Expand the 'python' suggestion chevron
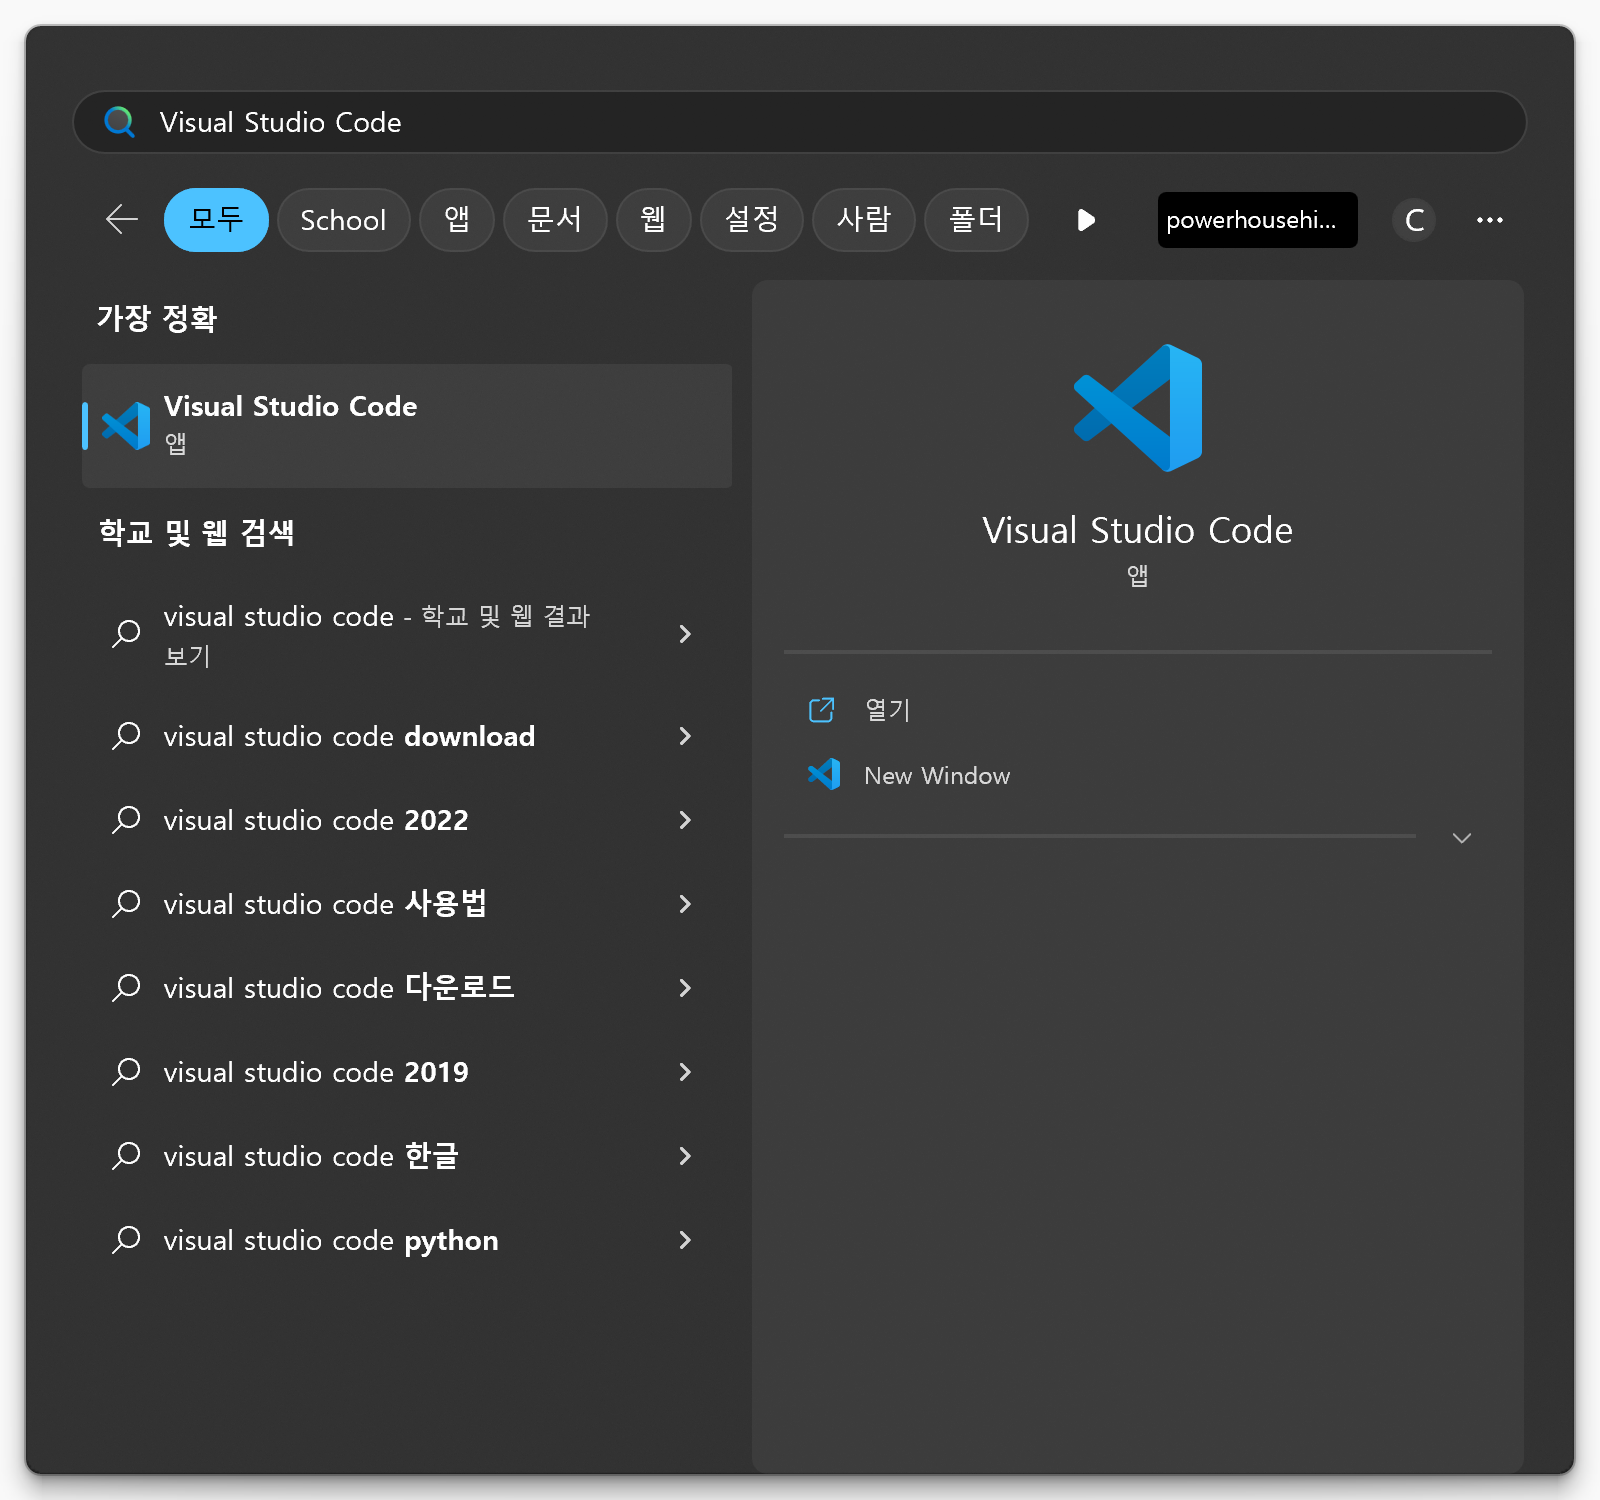 click(x=685, y=1240)
